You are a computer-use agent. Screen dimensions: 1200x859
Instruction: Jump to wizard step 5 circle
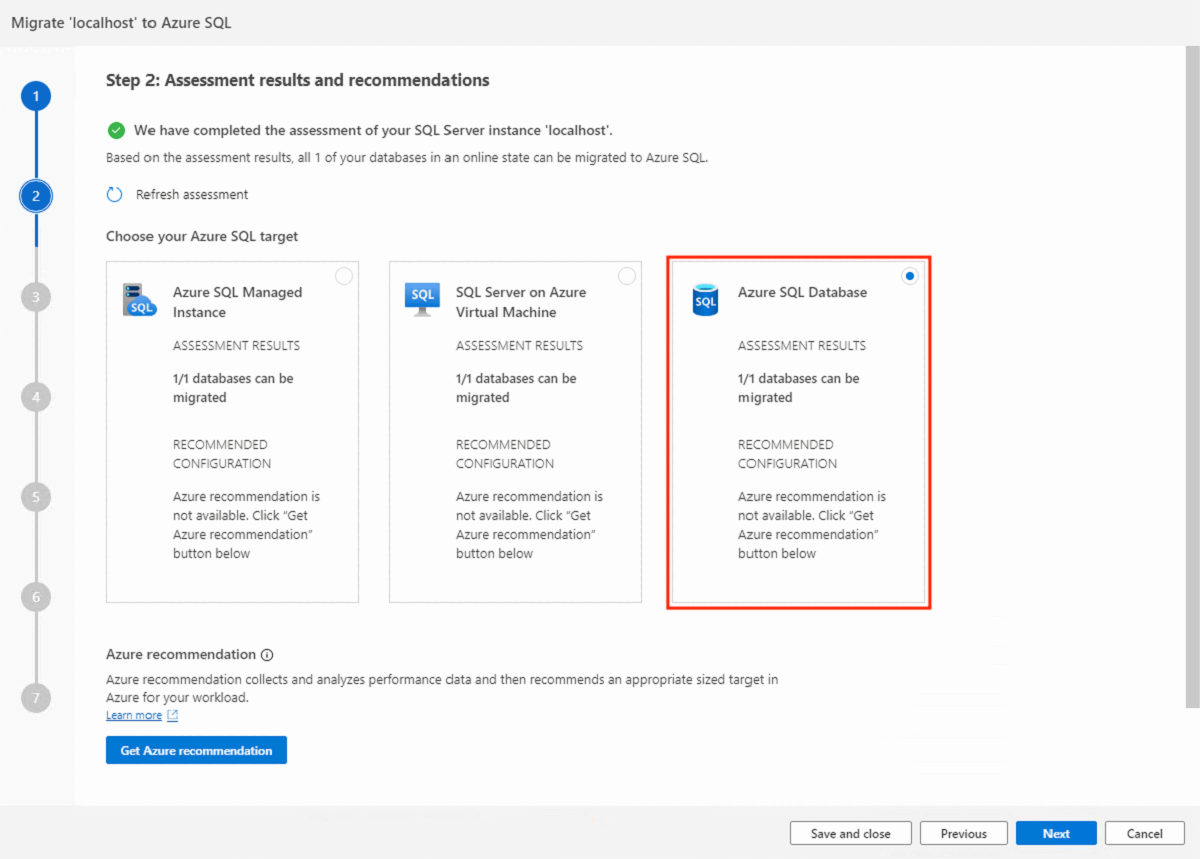point(36,497)
